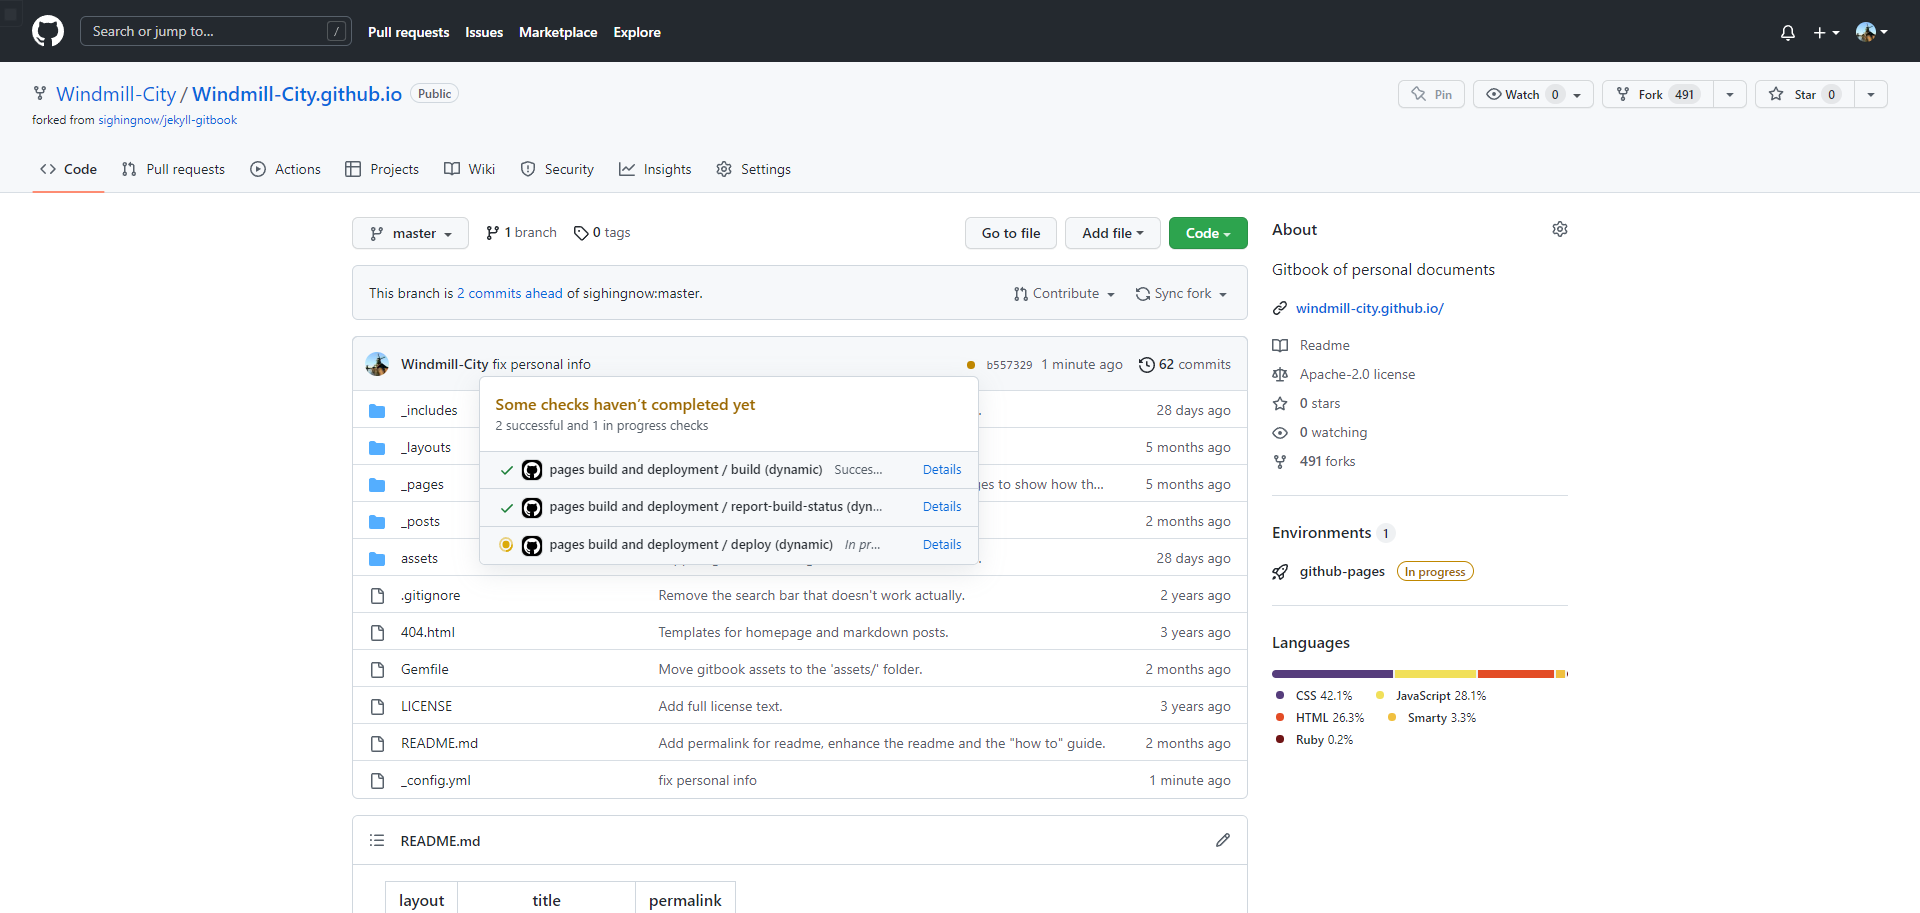Open the 404.html file

428,632
